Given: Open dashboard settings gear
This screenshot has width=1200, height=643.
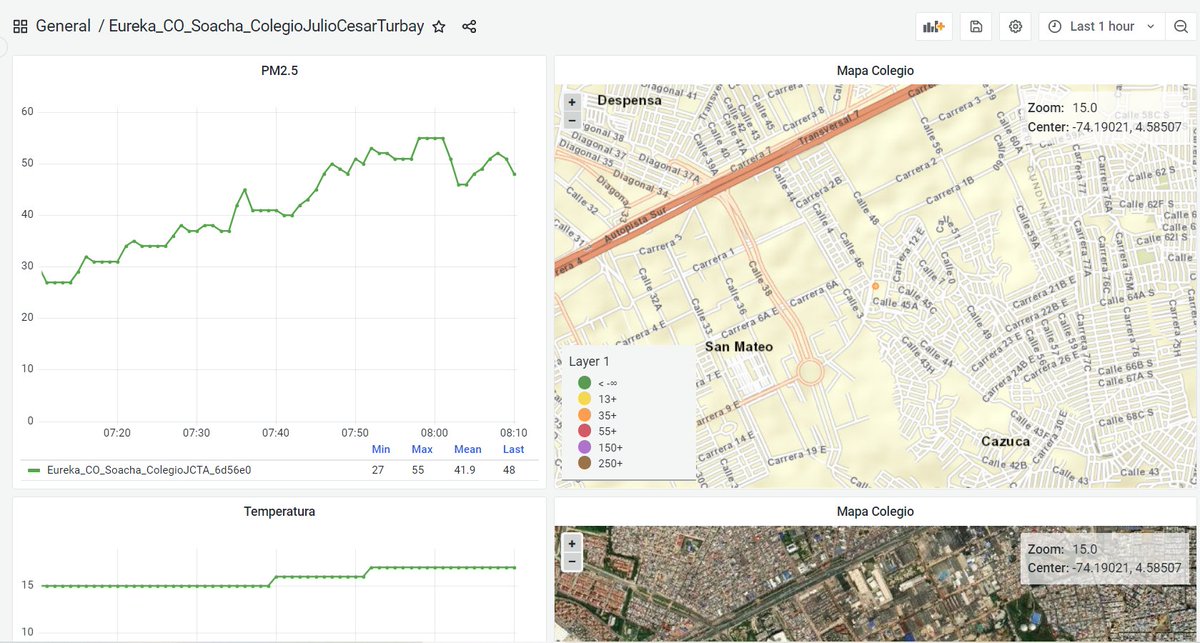Looking at the screenshot, I should coord(1015,27).
